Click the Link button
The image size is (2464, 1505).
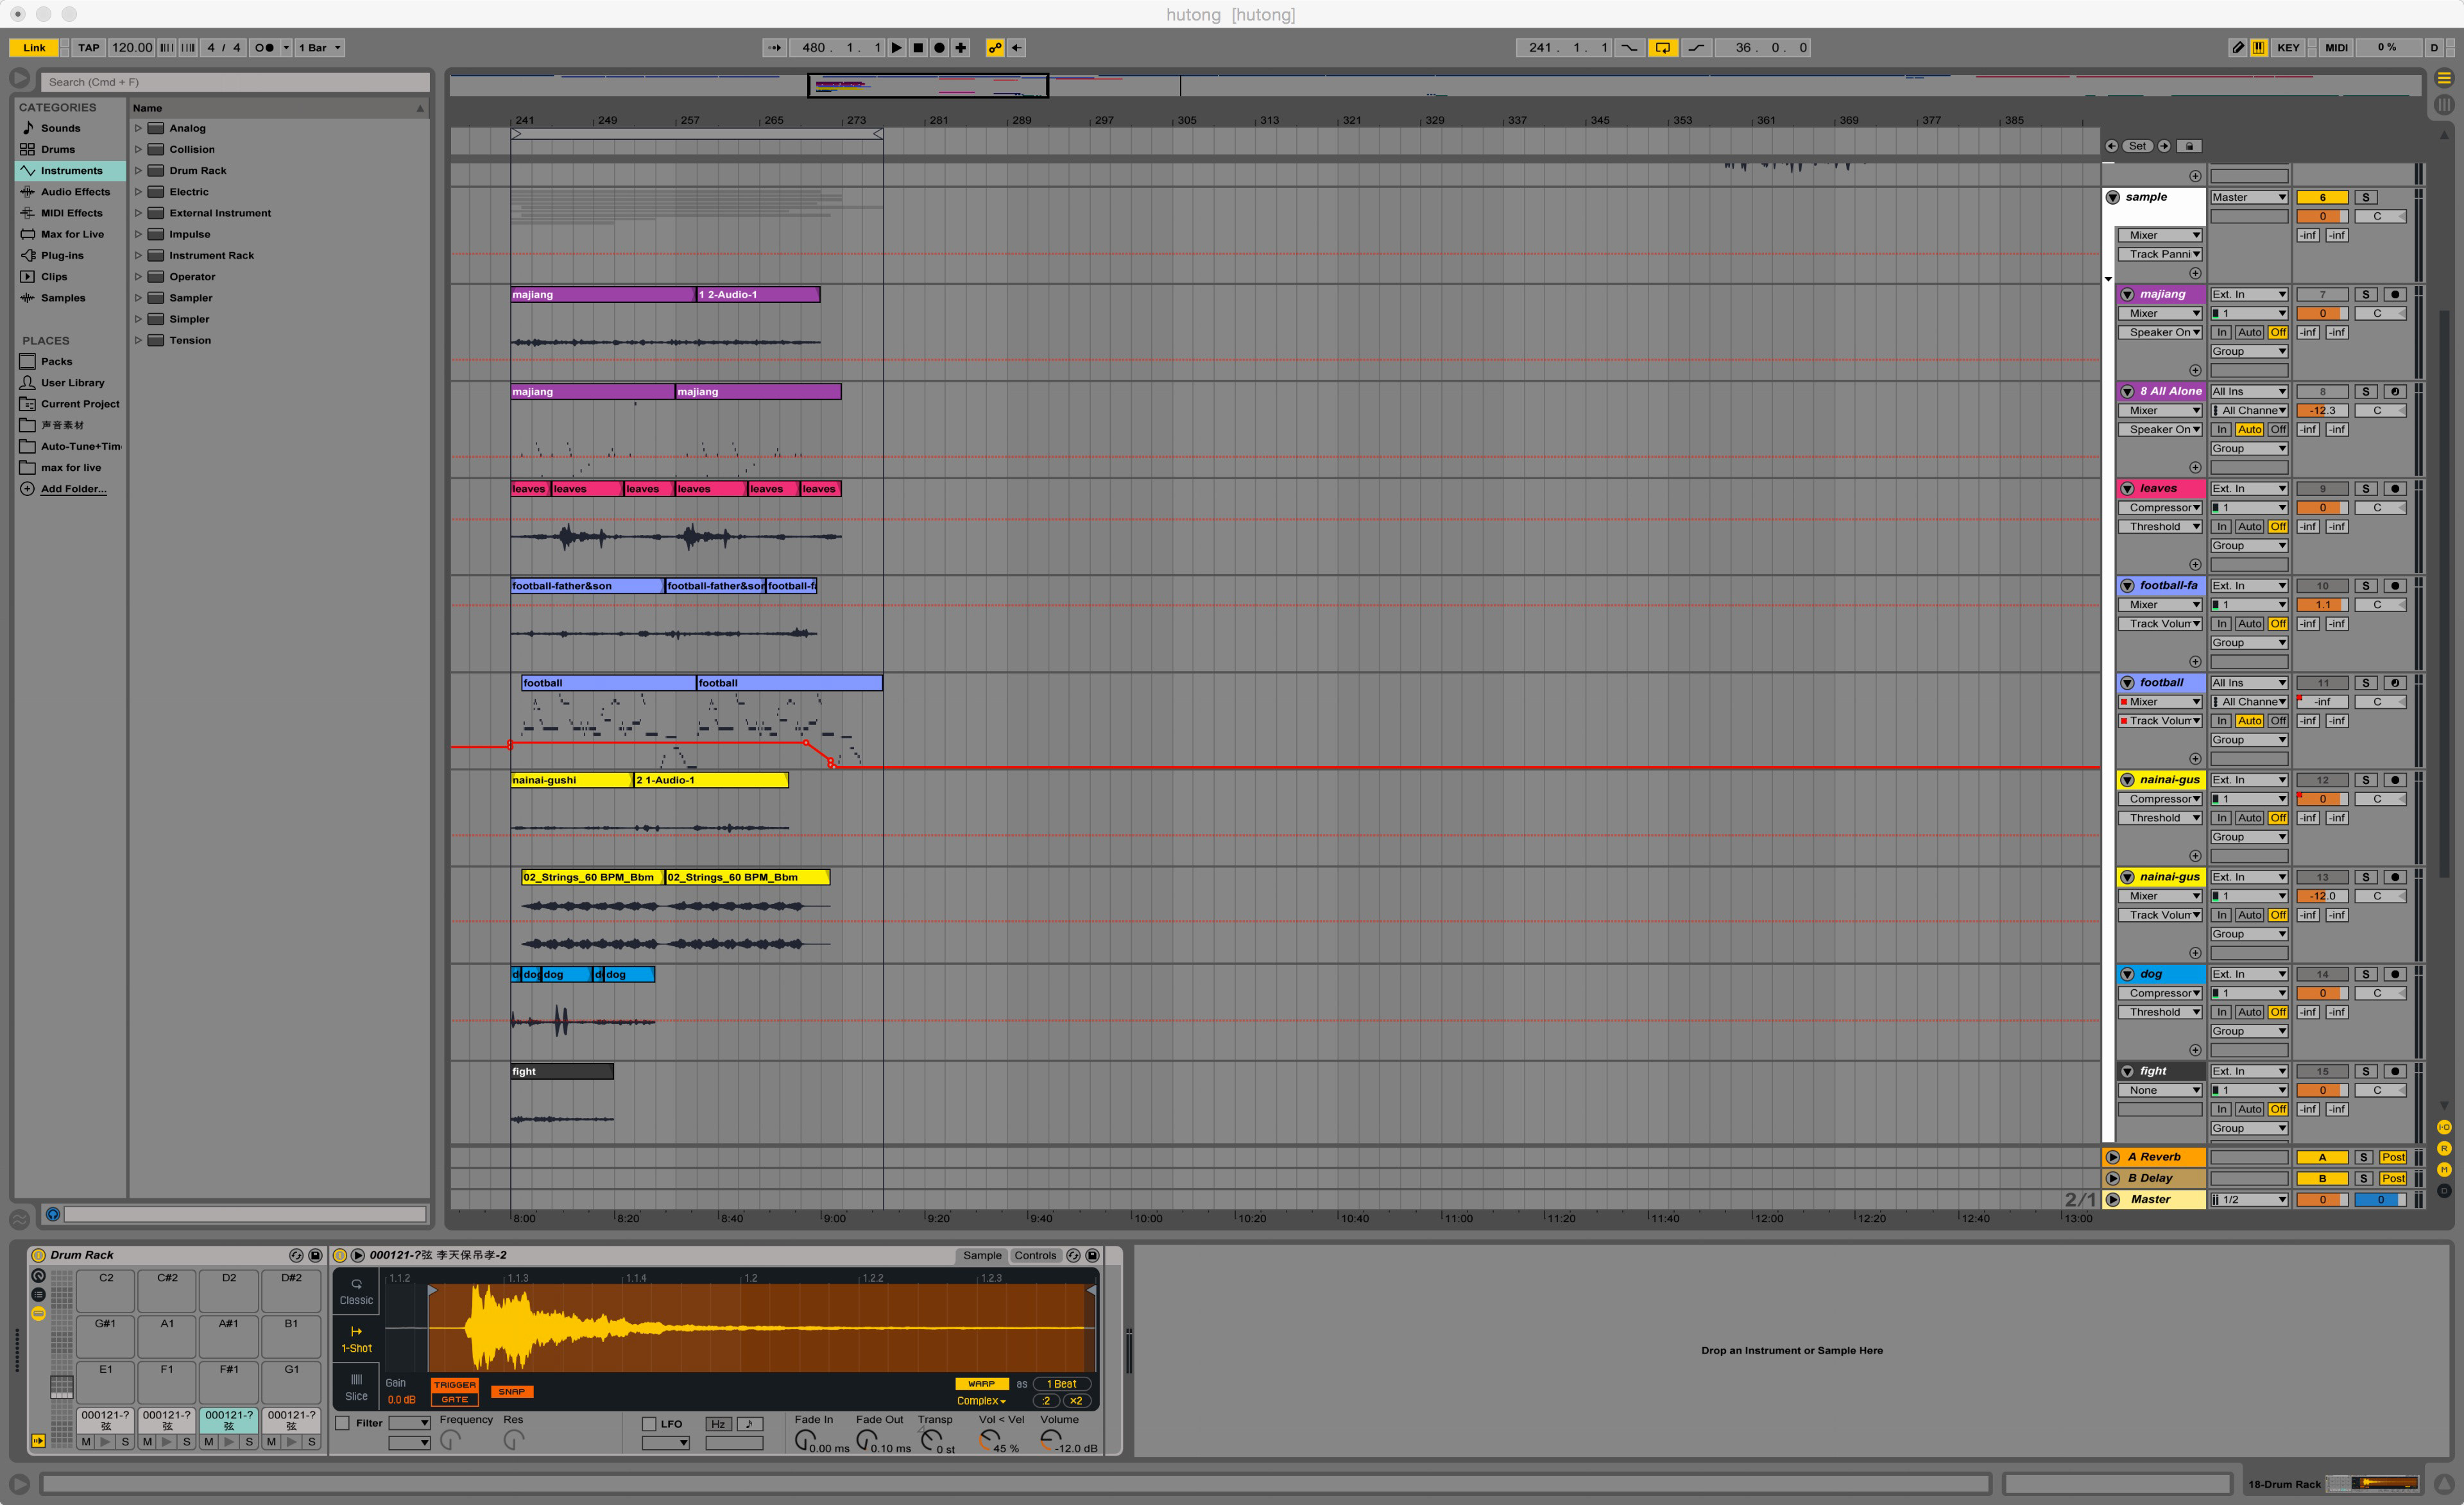click(34, 47)
